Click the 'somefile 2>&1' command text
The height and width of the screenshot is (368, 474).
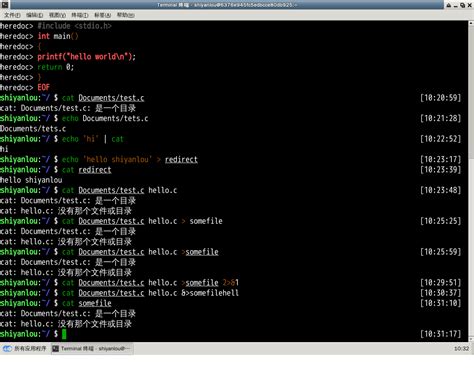click(212, 283)
